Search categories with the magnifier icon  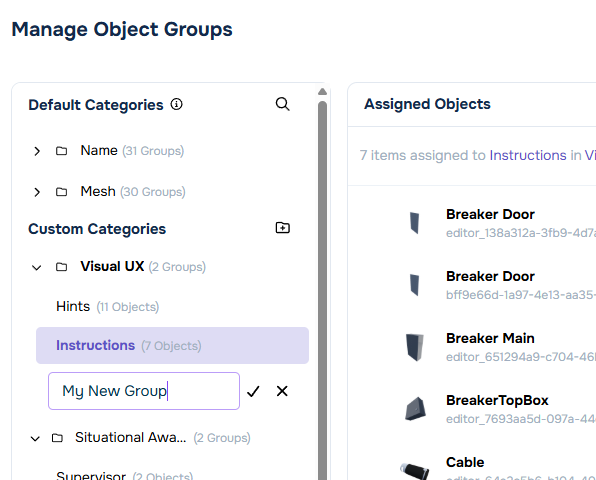click(x=282, y=104)
